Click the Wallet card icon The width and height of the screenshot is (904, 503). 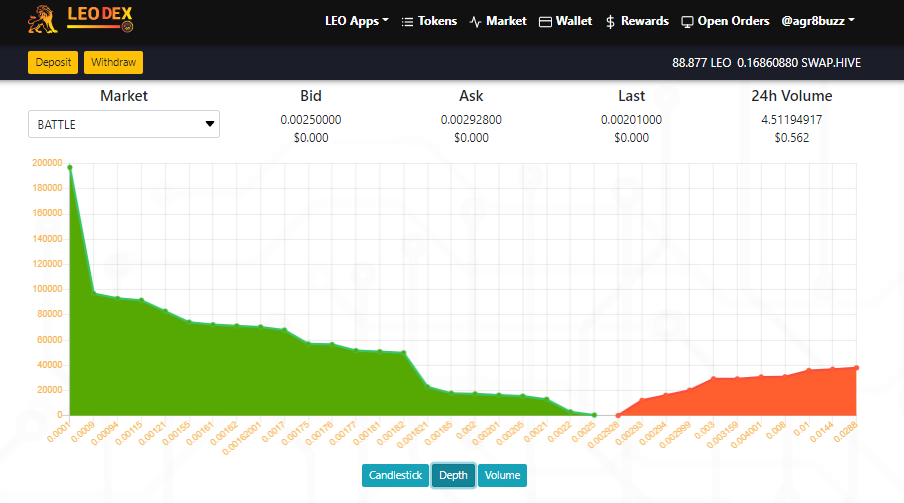point(545,22)
